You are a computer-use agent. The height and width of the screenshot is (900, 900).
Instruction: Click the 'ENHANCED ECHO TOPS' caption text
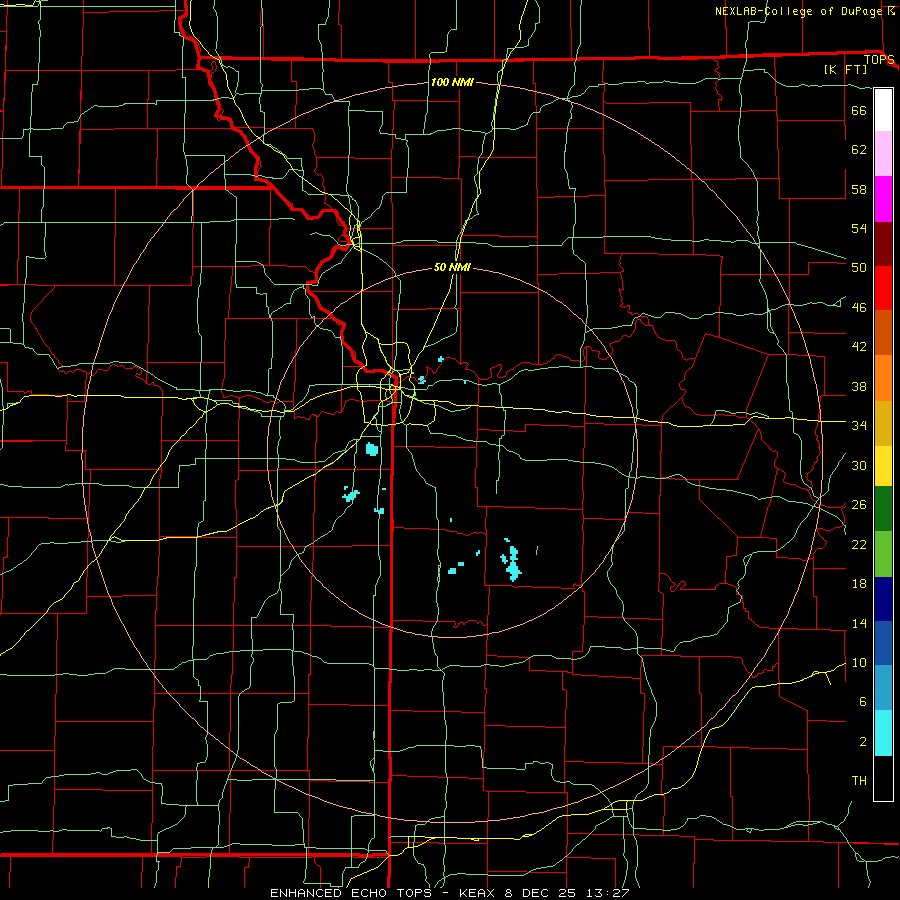pos(351,893)
